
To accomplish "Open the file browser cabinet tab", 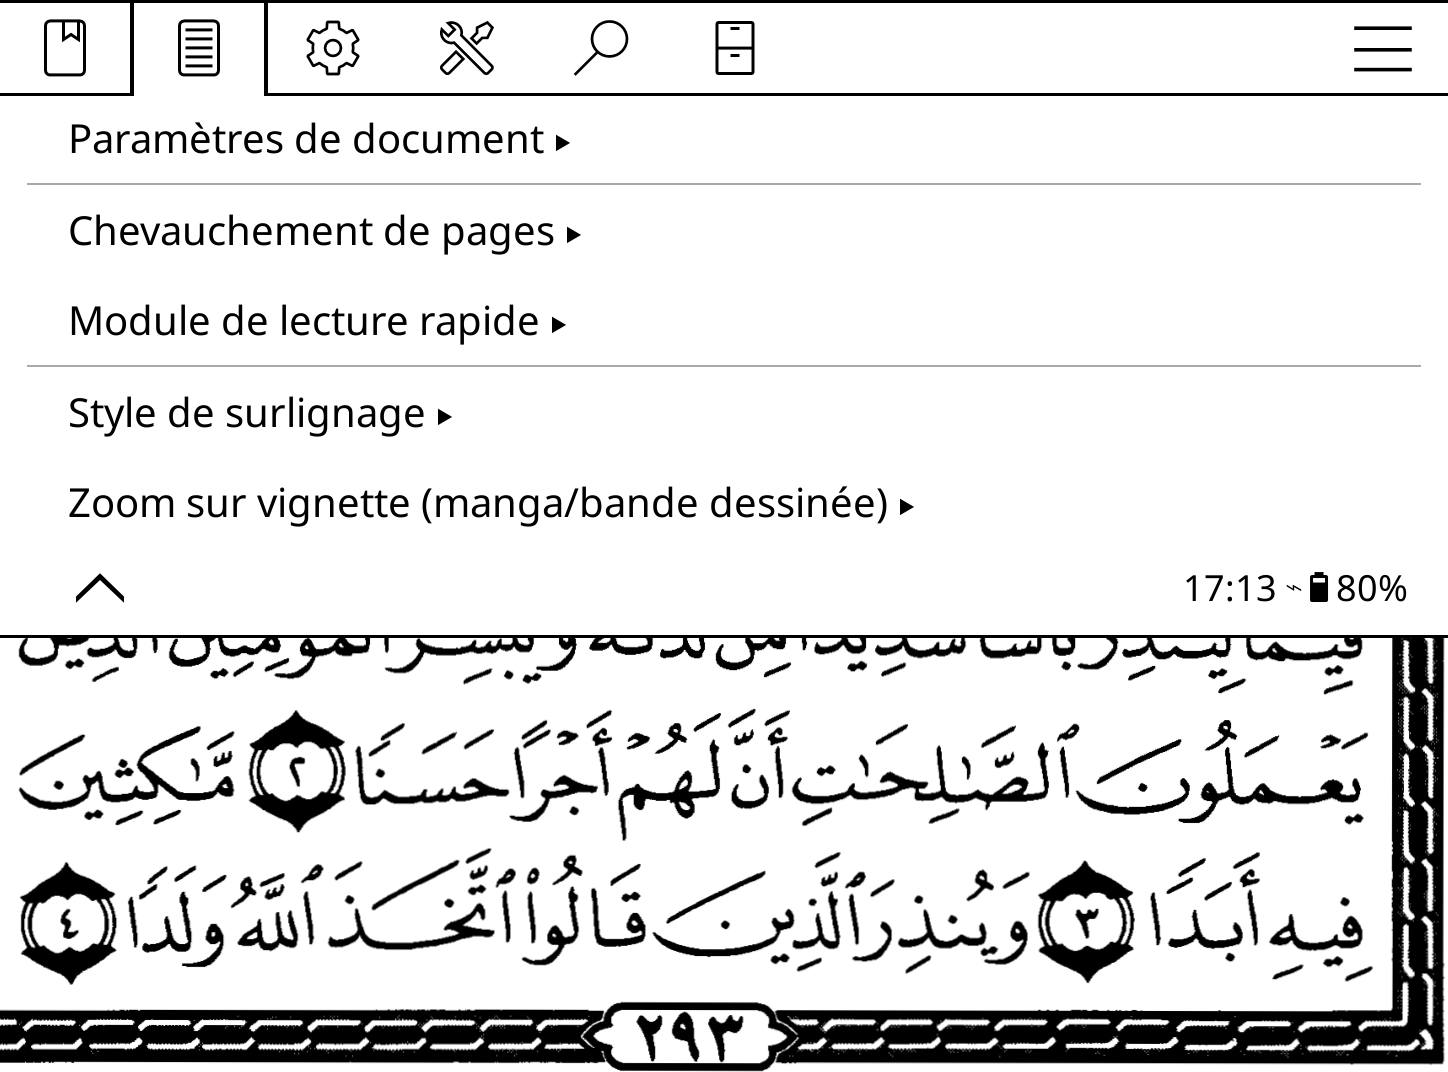I will pos(735,48).
